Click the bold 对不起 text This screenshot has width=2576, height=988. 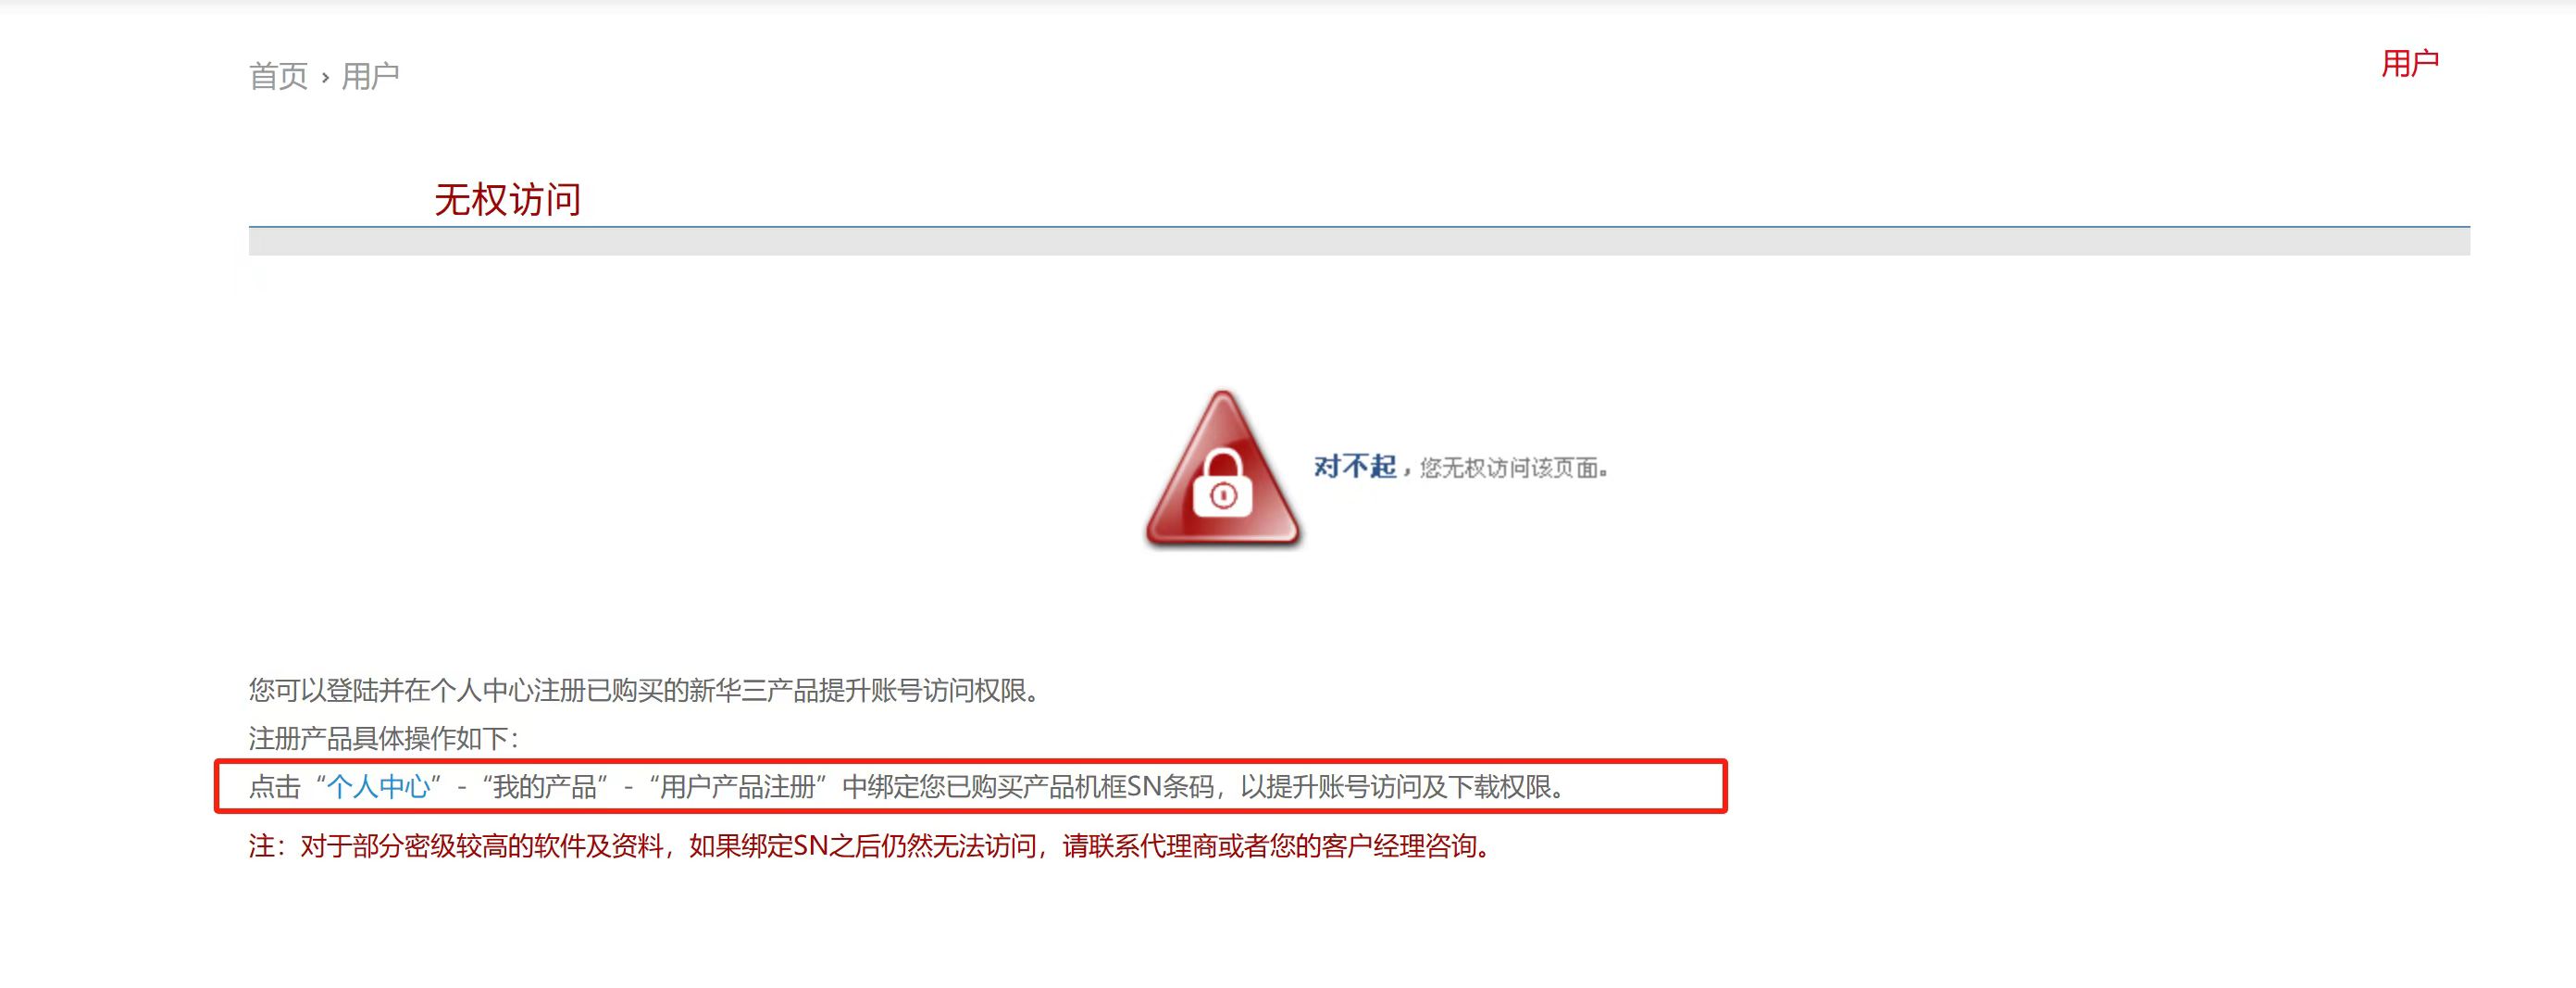coord(1354,467)
